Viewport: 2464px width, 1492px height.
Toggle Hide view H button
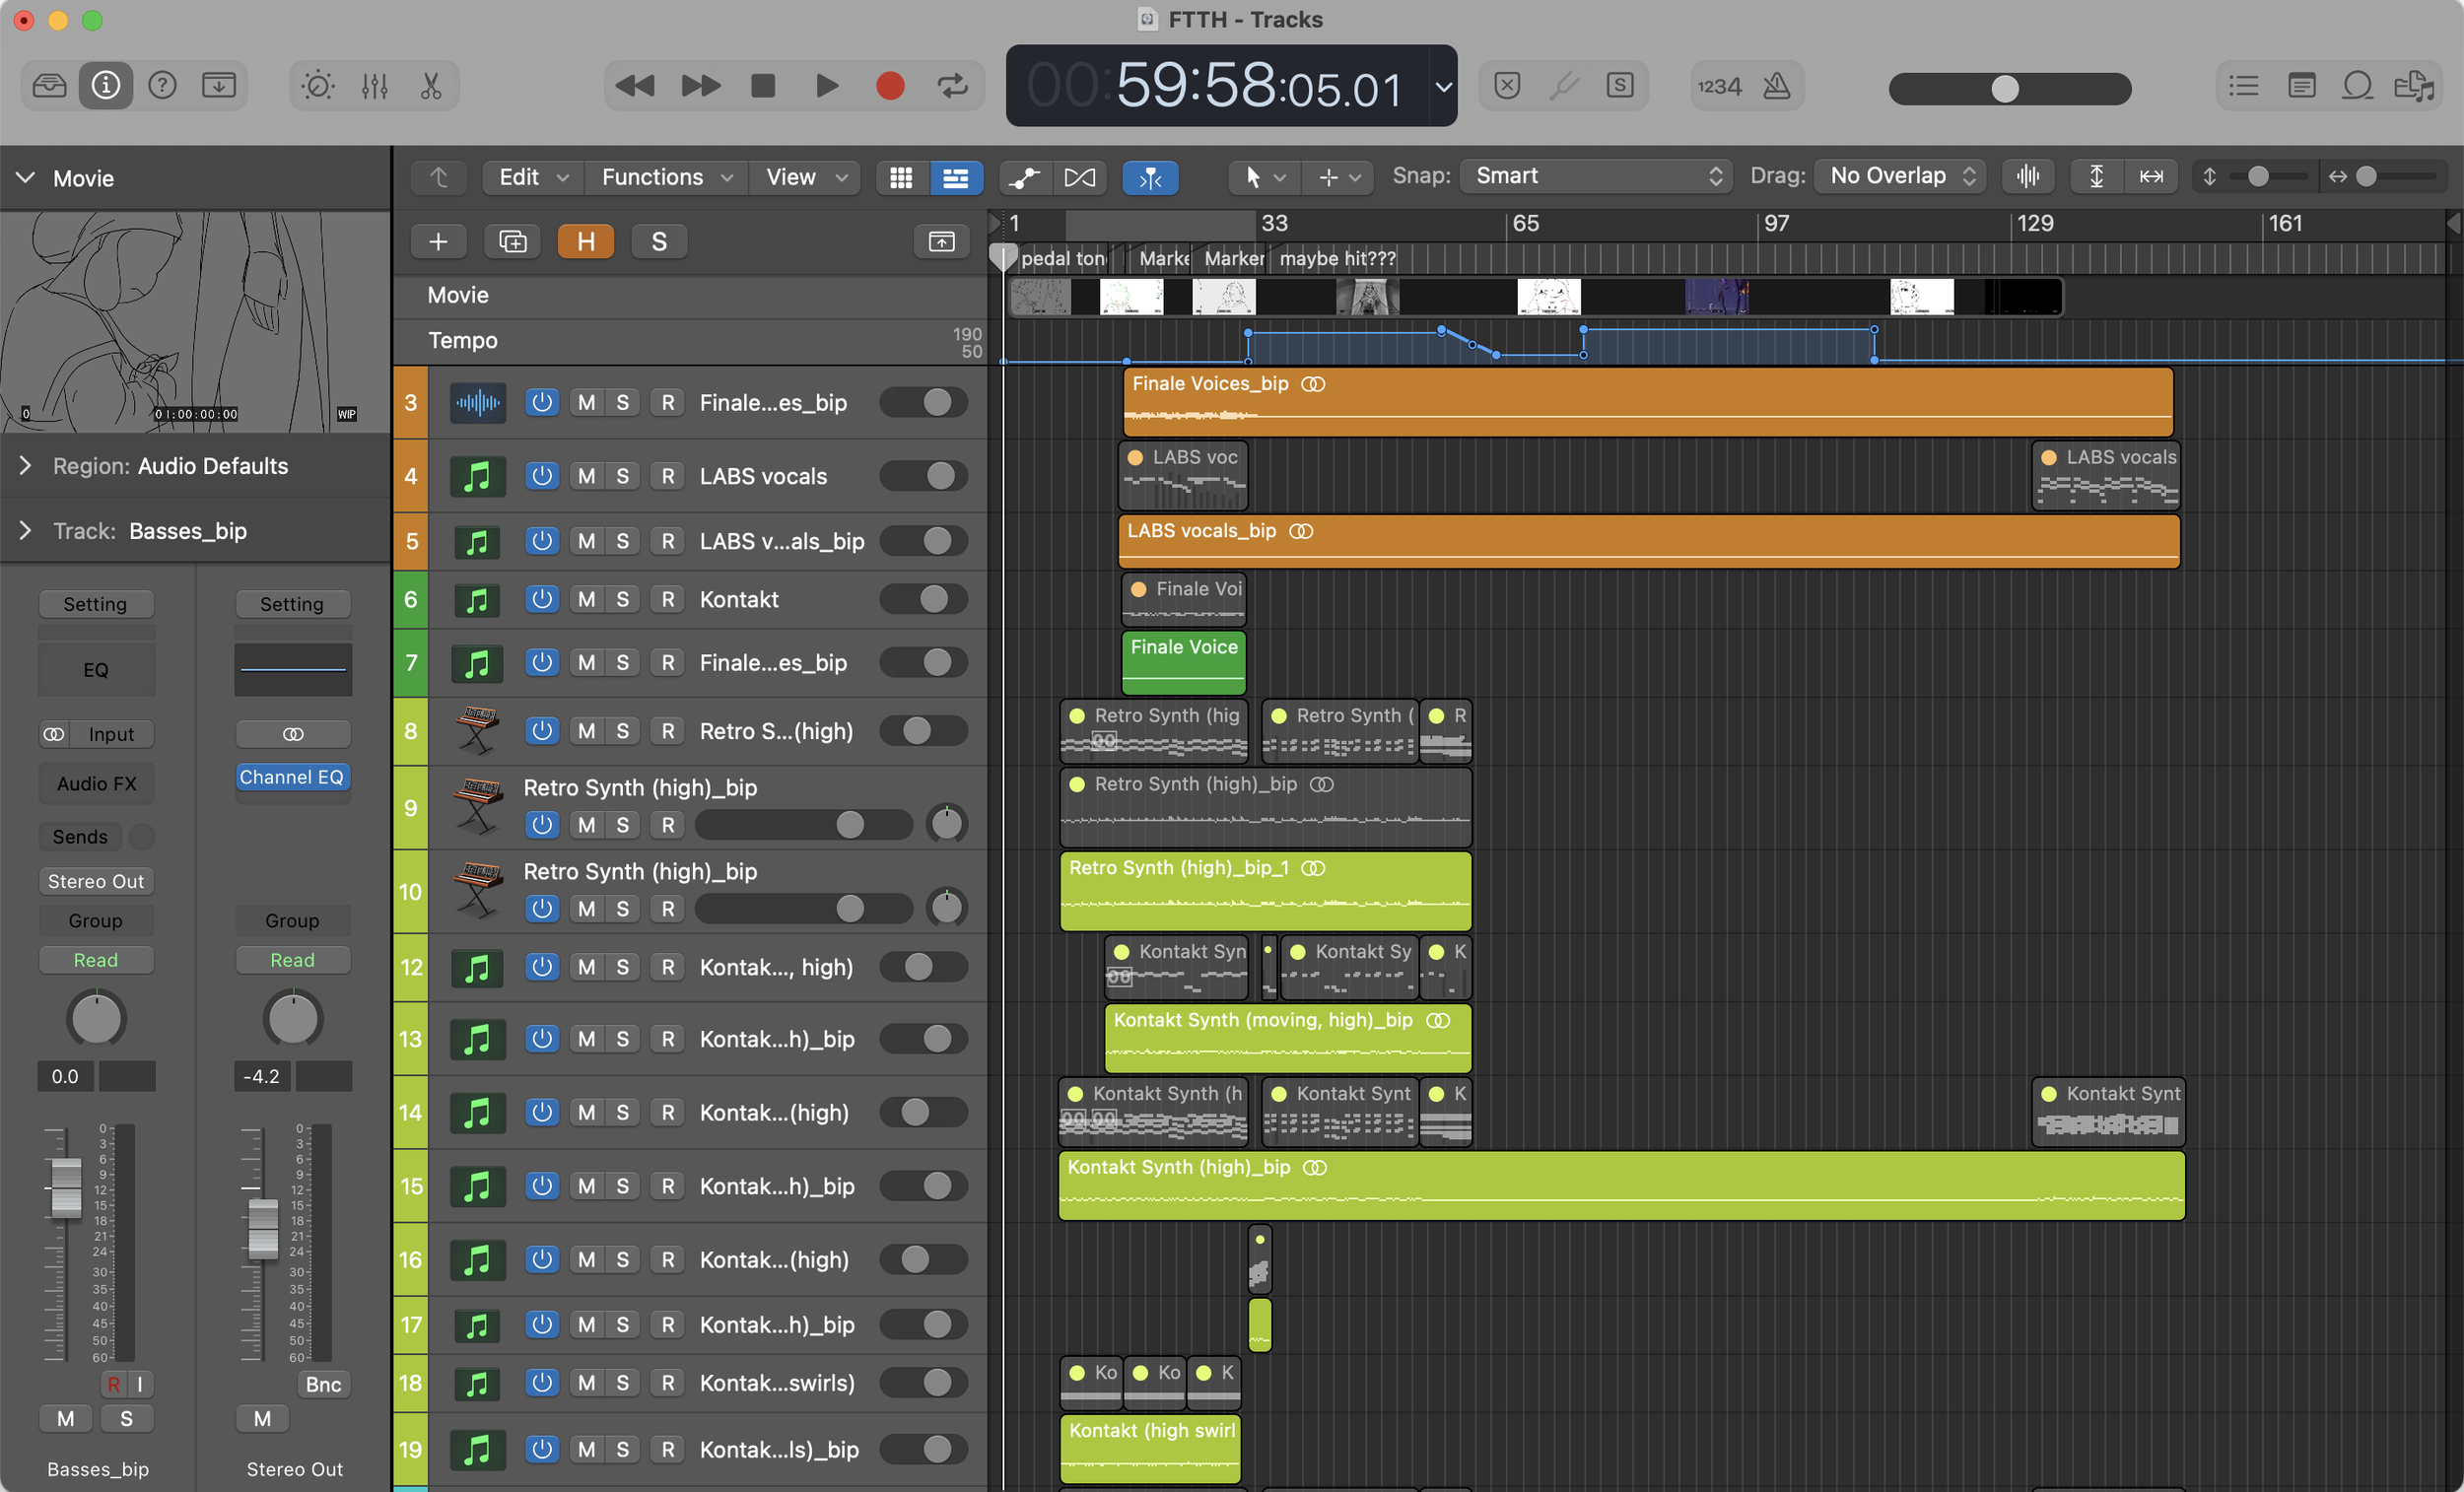tap(585, 241)
